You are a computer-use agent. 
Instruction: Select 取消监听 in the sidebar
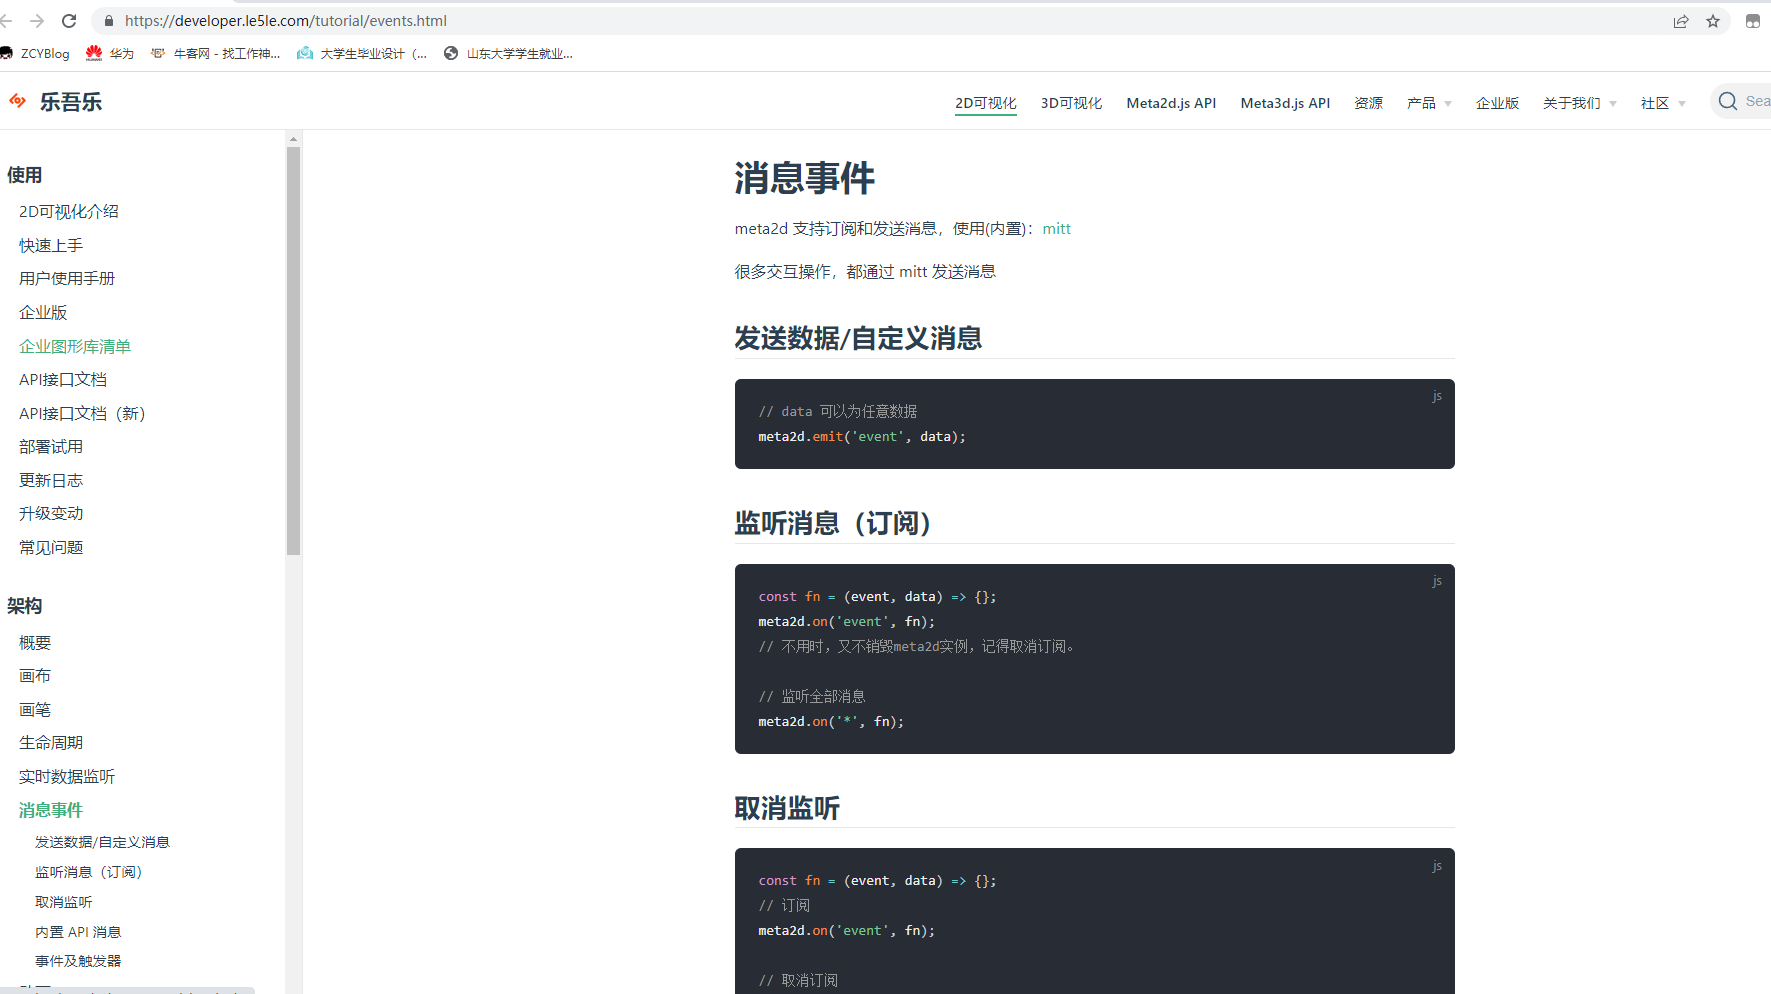point(64,901)
